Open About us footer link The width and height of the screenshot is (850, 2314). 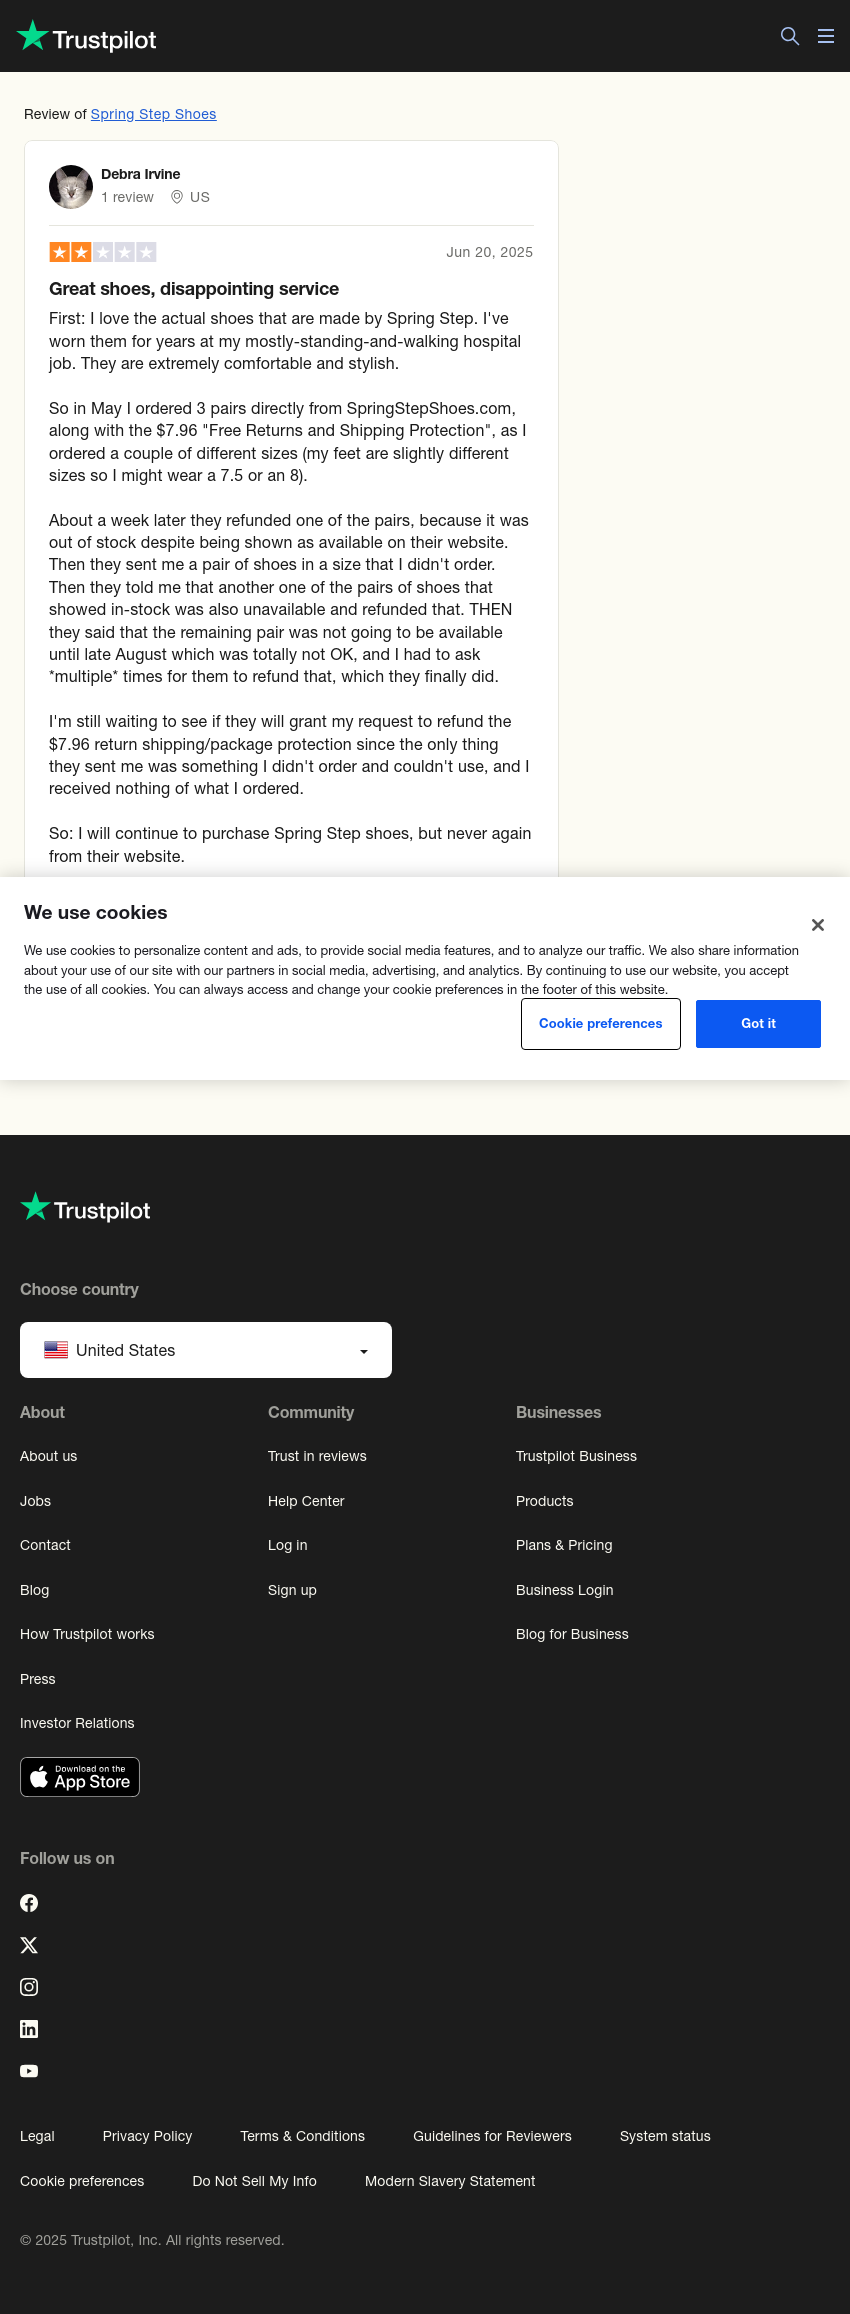(x=48, y=1456)
